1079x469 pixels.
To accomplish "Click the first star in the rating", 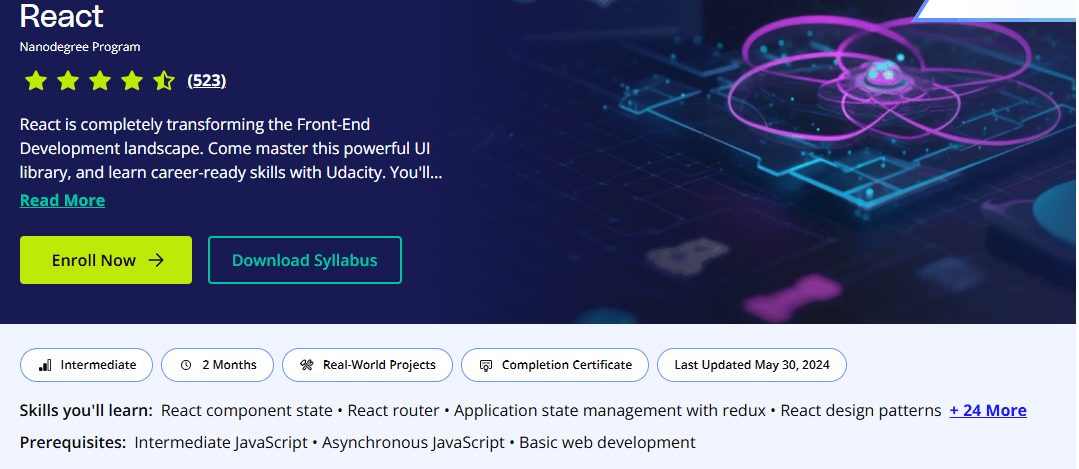I will (x=36, y=81).
